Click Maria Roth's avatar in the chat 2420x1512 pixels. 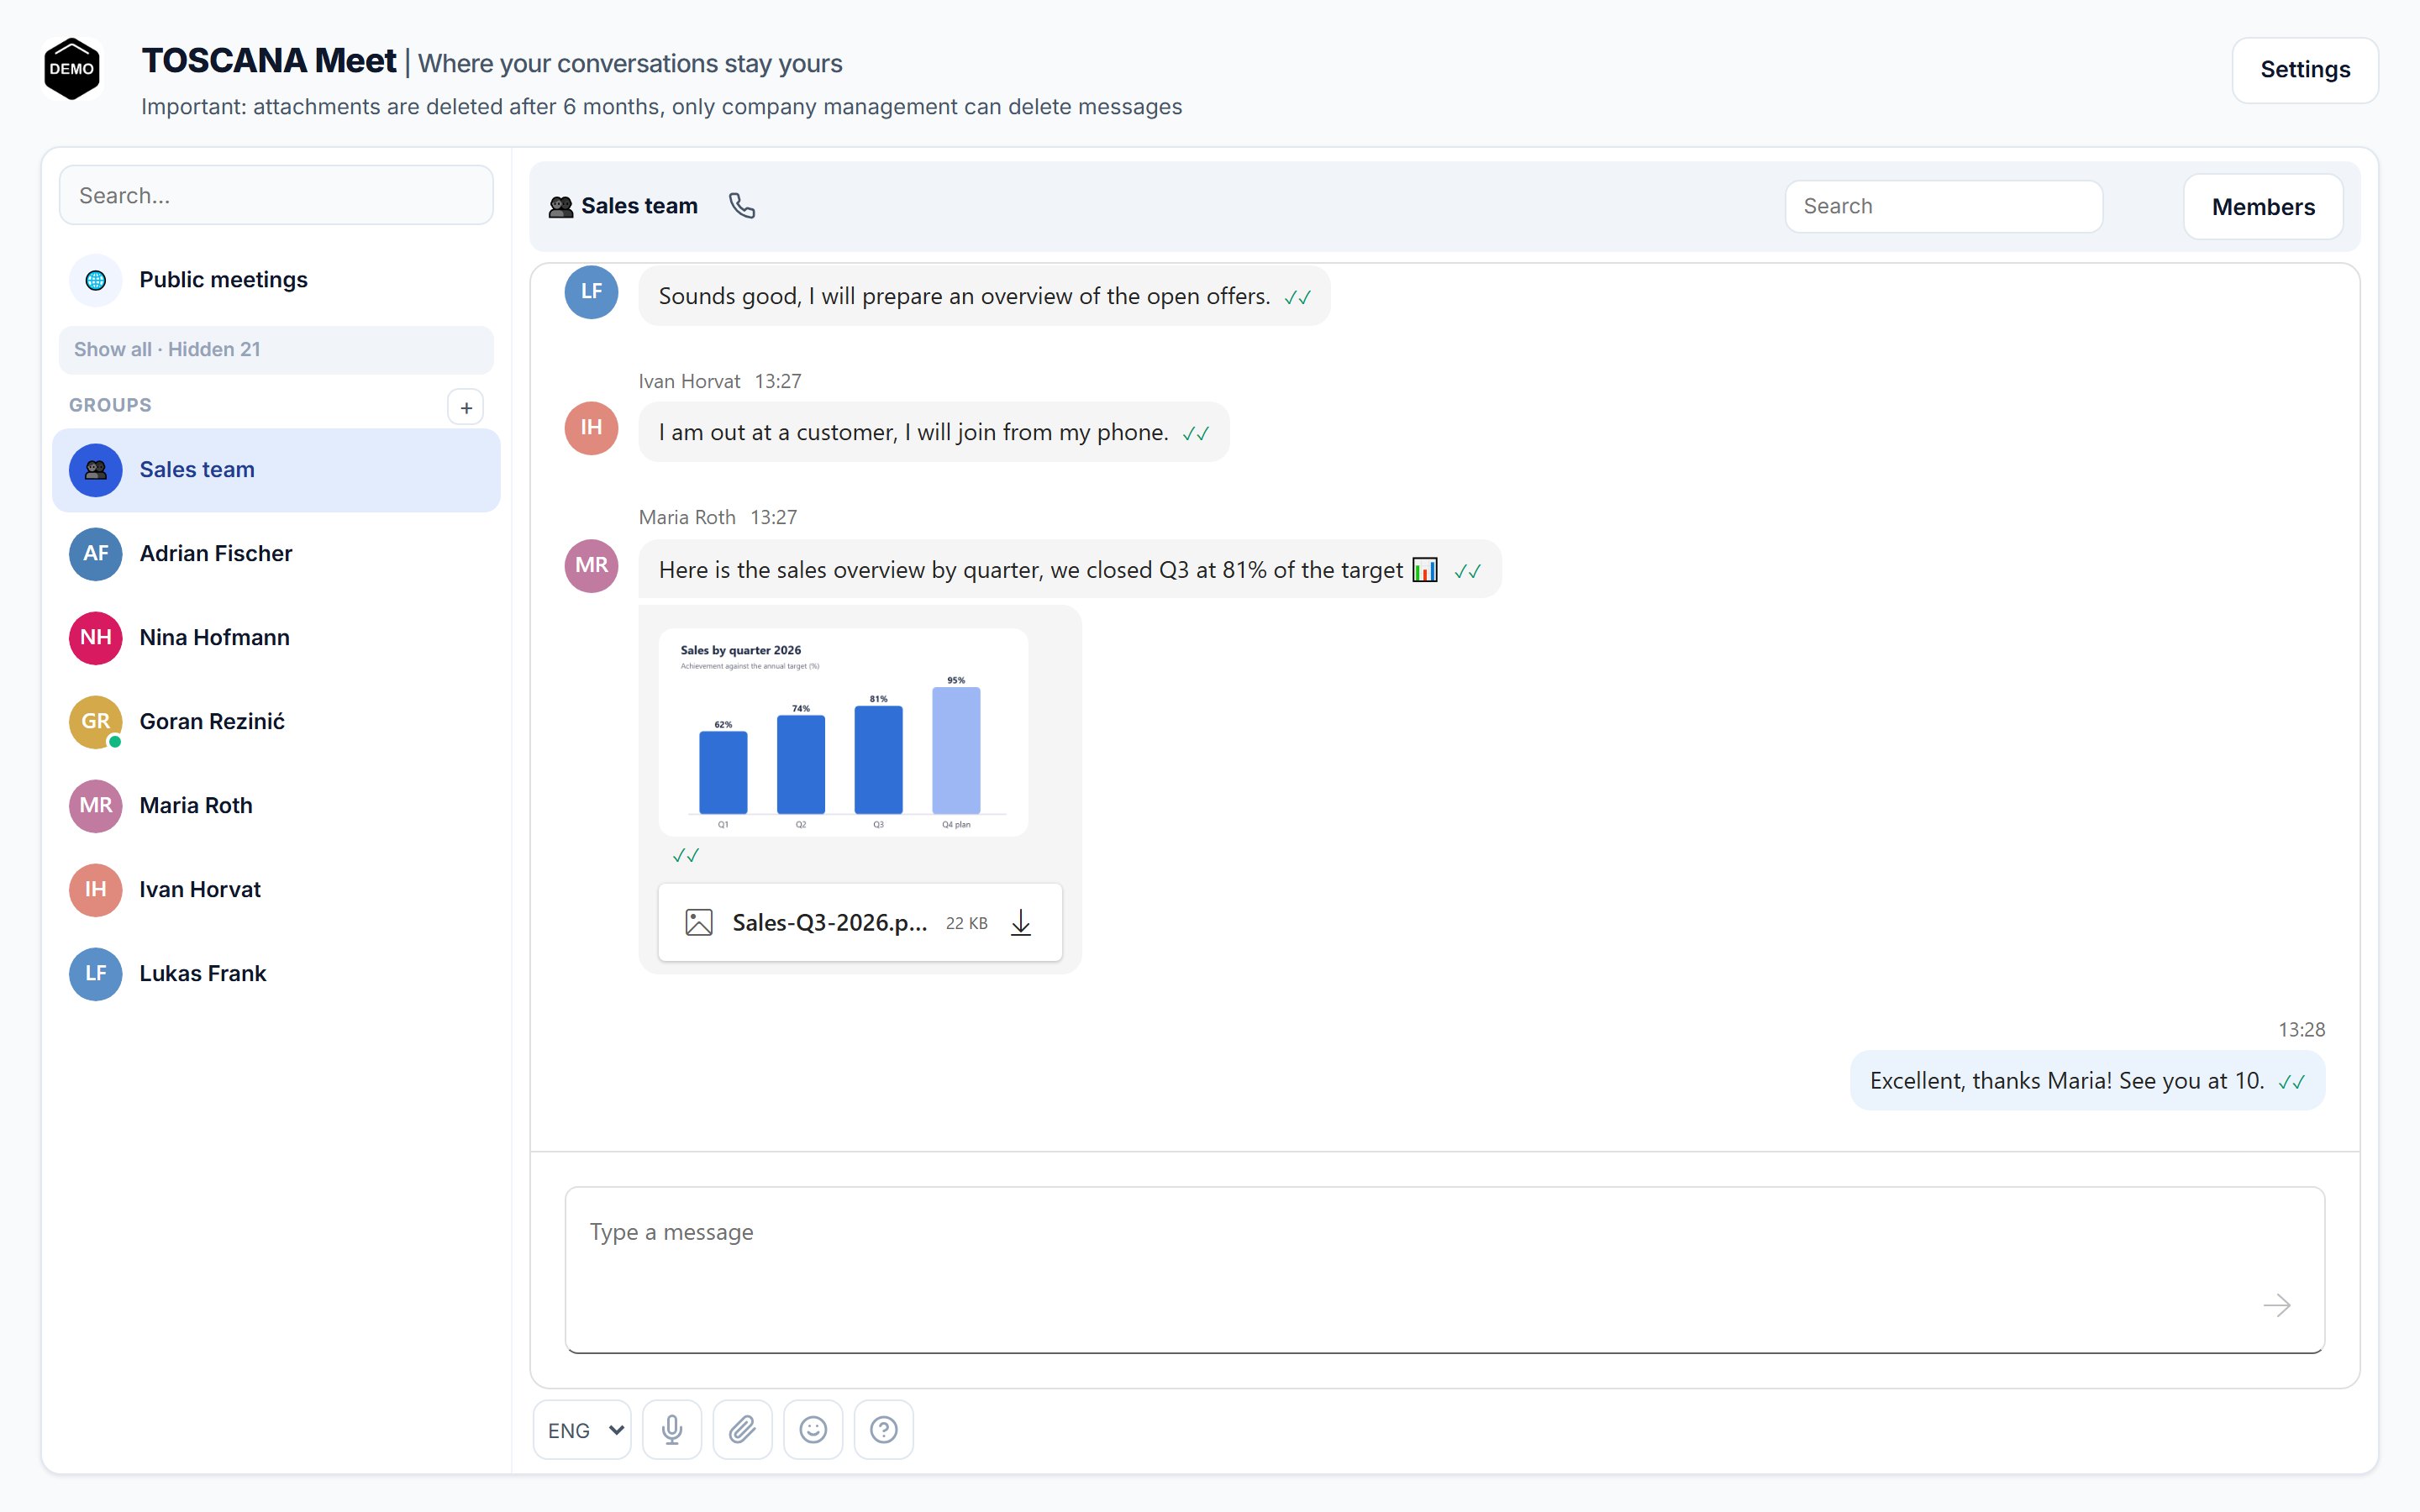click(x=592, y=565)
